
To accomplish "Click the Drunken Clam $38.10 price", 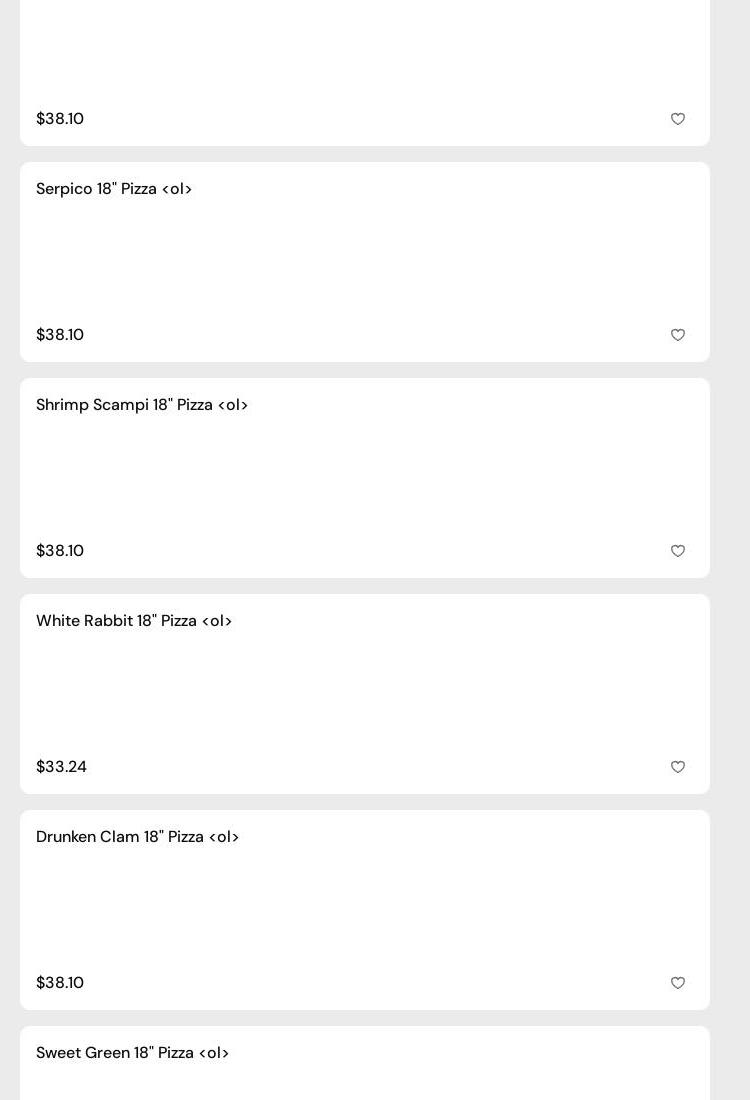I will pyautogui.click(x=60, y=983).
